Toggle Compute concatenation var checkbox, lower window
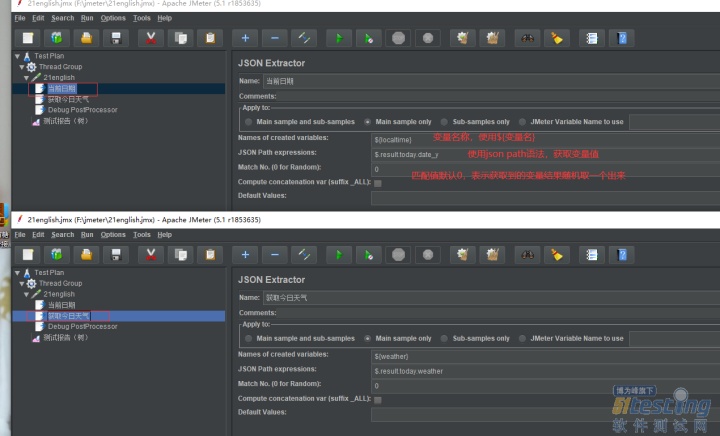Screen dimensions: 720x436 tap(378, 400)
